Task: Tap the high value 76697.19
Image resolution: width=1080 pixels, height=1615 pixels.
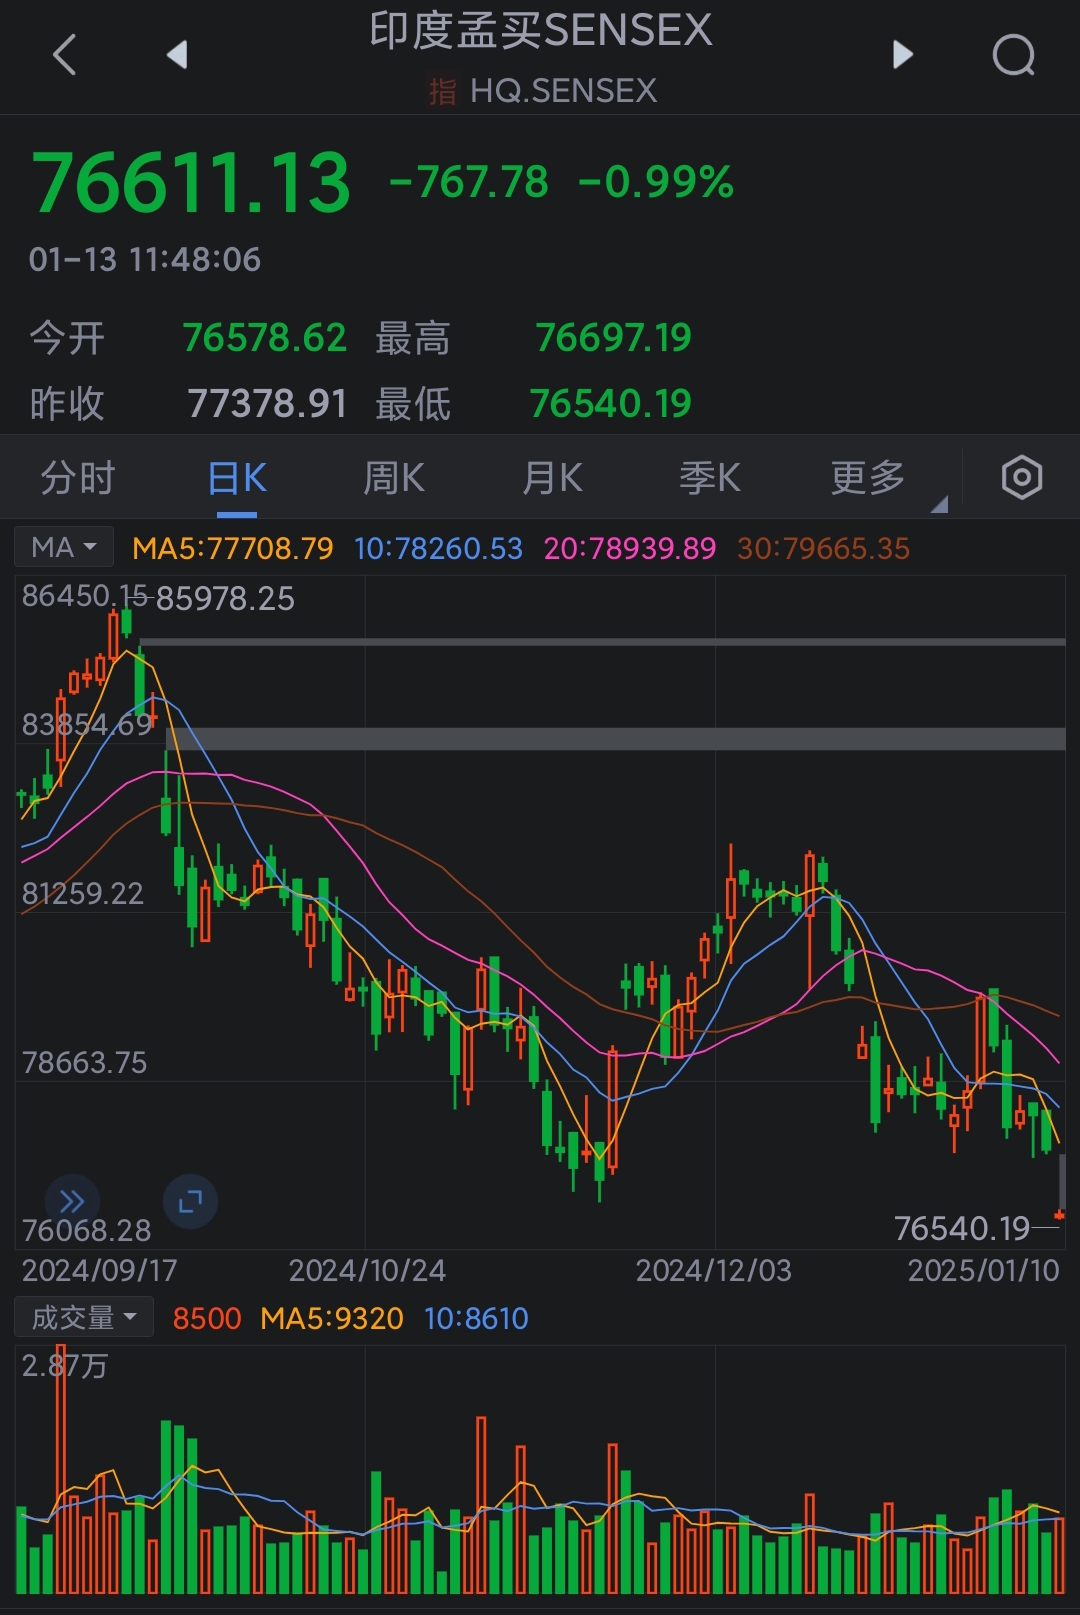Action: point(613,338)
